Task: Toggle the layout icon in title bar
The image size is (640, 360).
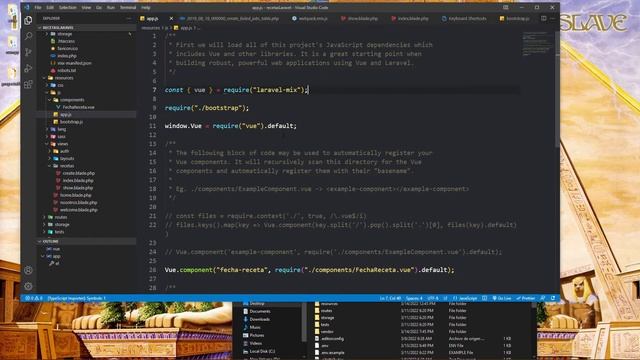Action: (506, 7)
